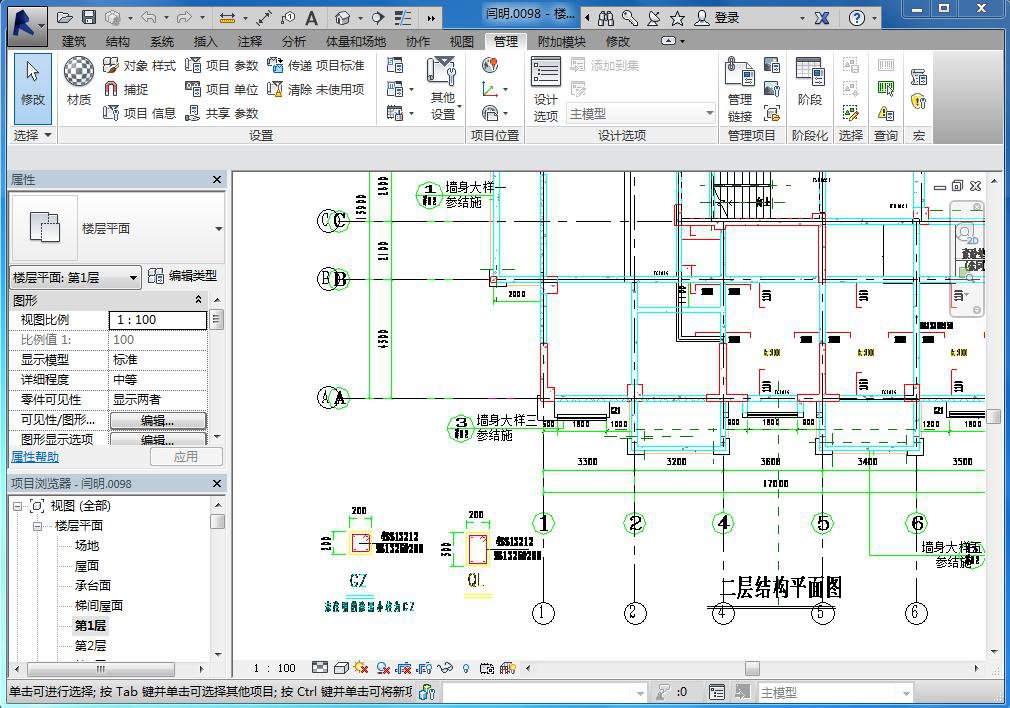Open the Macro Manager icon

tap(919, 77)
